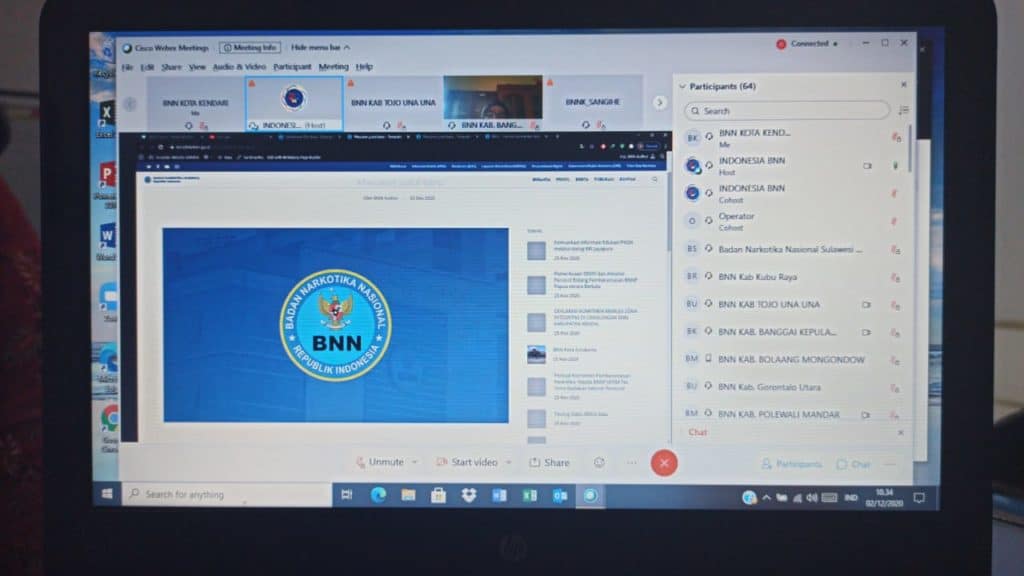The width and height of the screenshot is (1024, 576).
Task: Close the Chat panel with X
Action: pyautogui.click(x=901, y=432)
